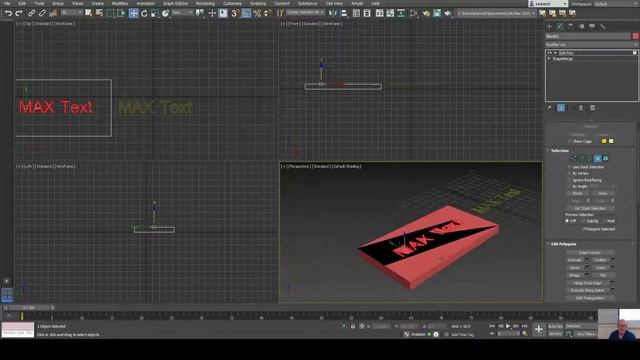Select the Bind to Space Warp tool
The width and height of the screenshot is (640, 360).
tap(53, 13)
